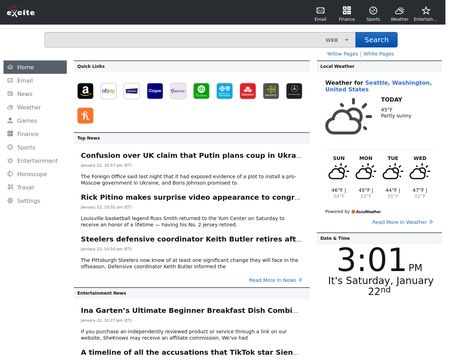Click the Excite logo

click(21, 12)
